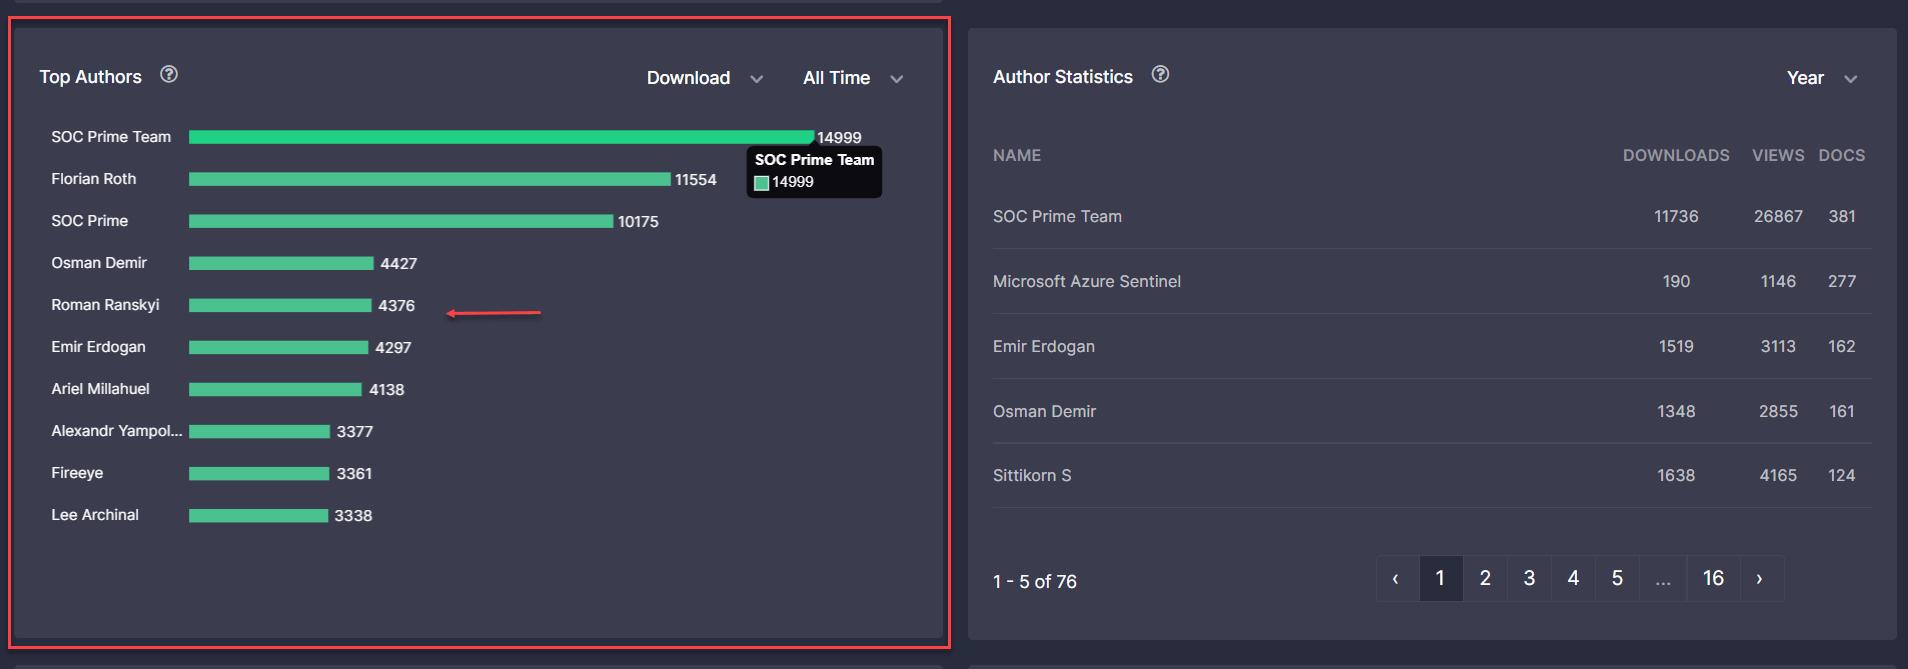
Task: Sort by the VIEWS column header
Action: tap(1777, 156)
